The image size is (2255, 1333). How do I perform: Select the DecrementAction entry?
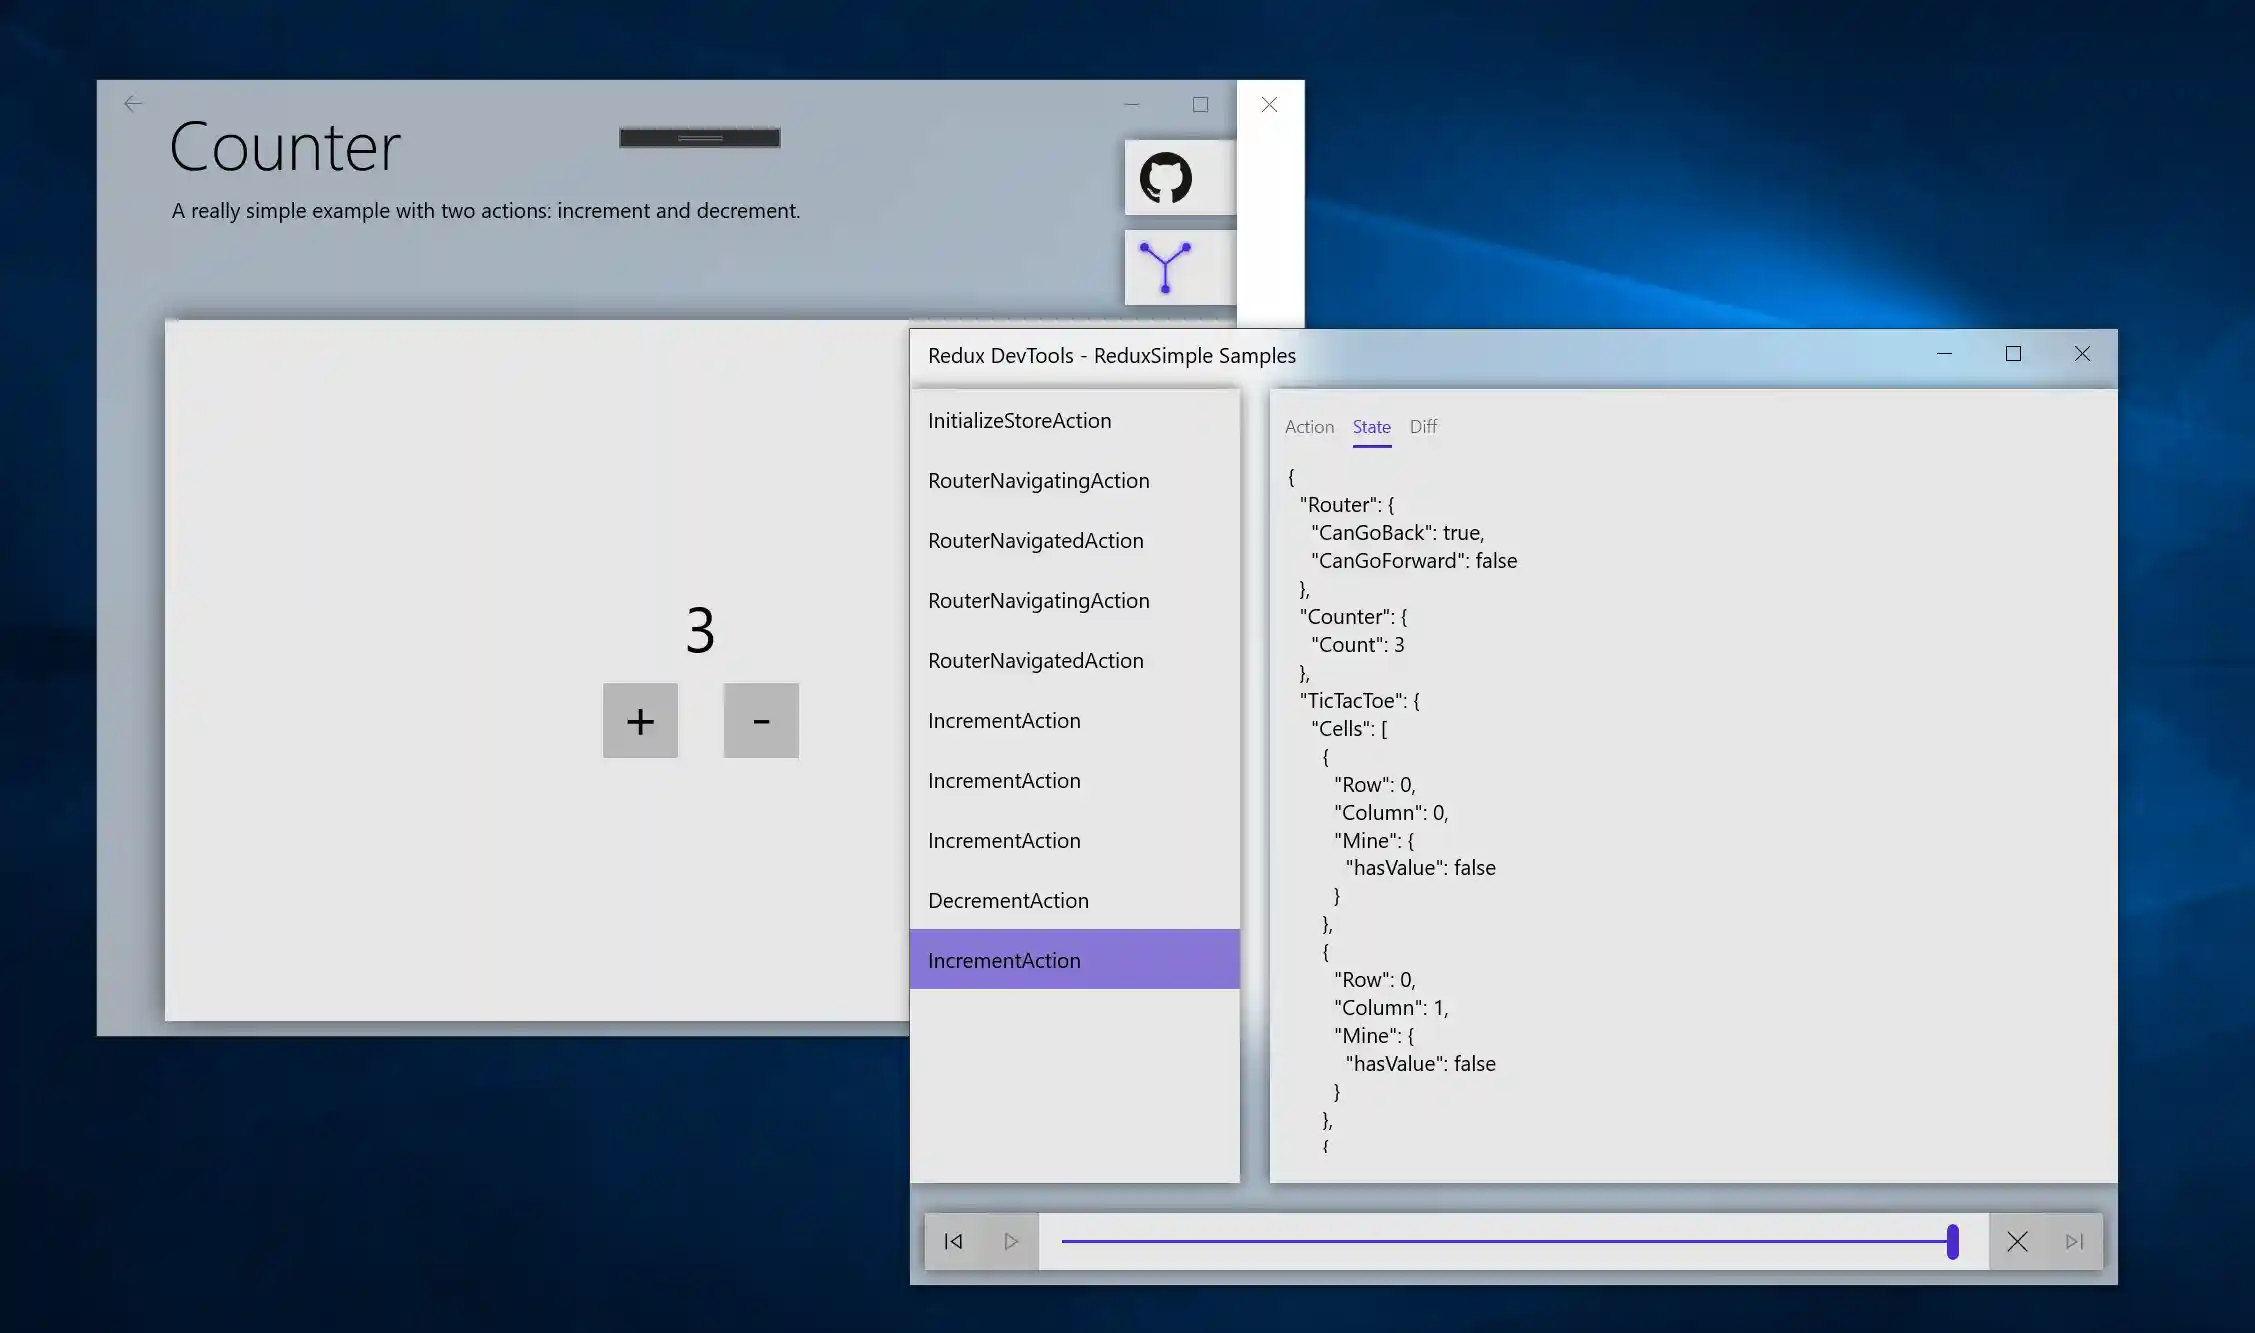coord(1008,900)
